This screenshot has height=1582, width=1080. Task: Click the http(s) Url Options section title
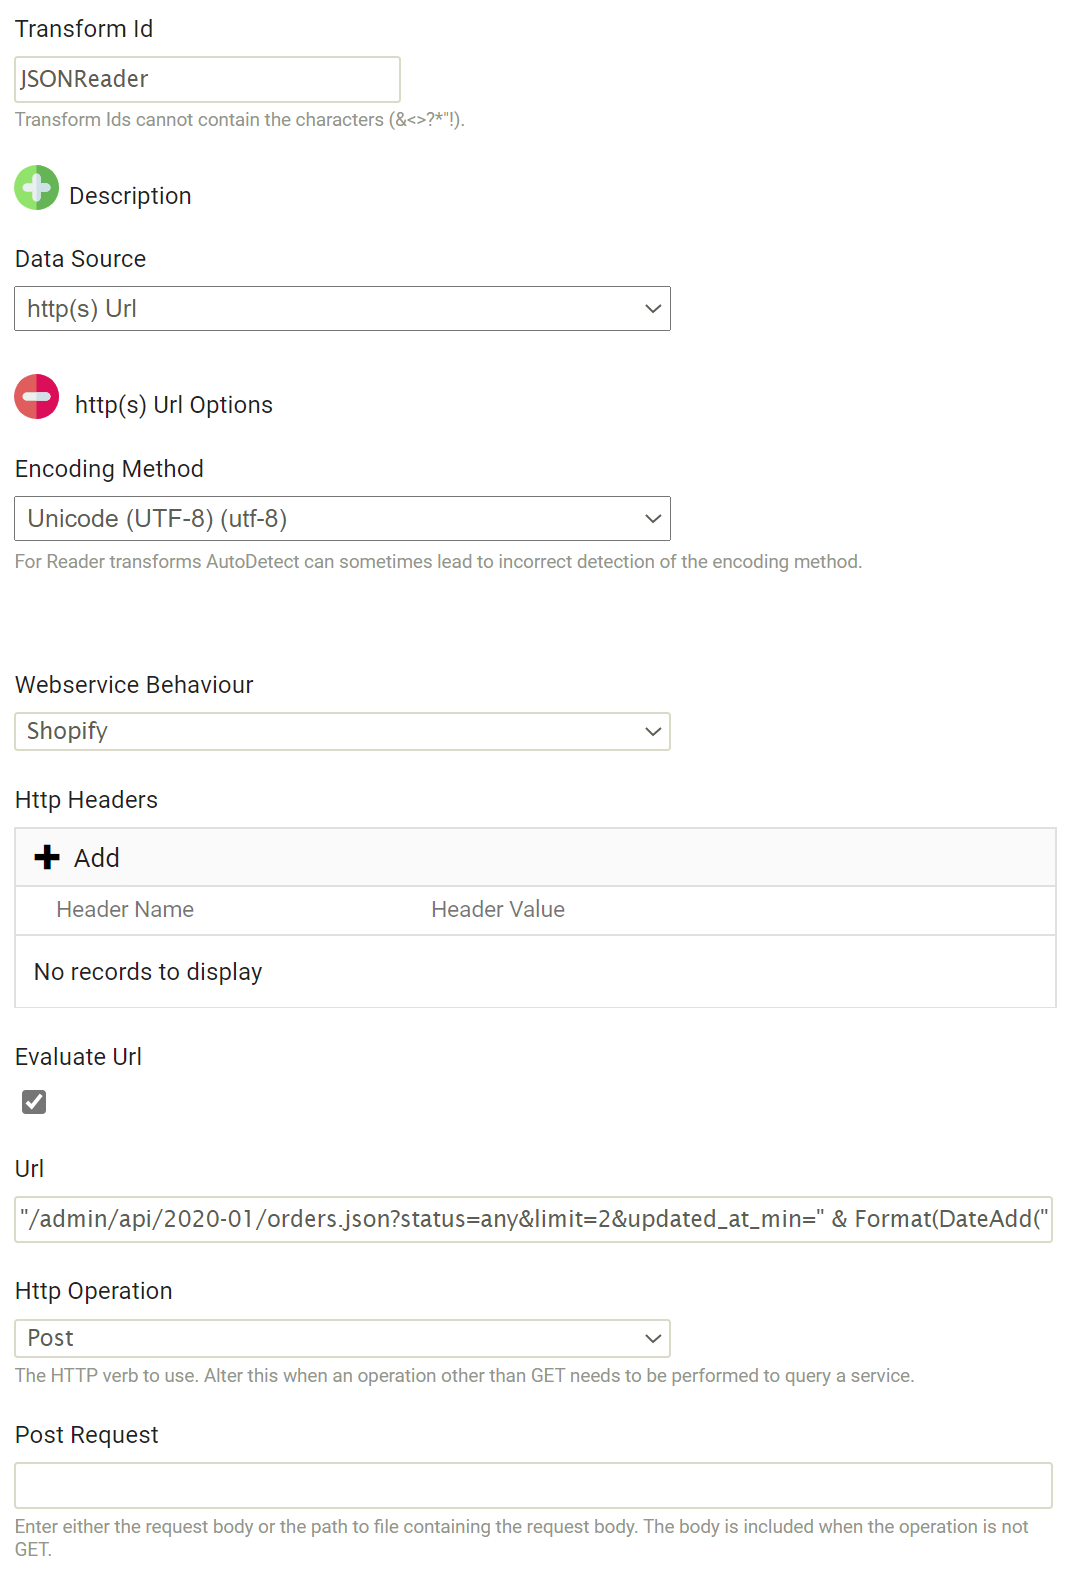pos(174,405)
